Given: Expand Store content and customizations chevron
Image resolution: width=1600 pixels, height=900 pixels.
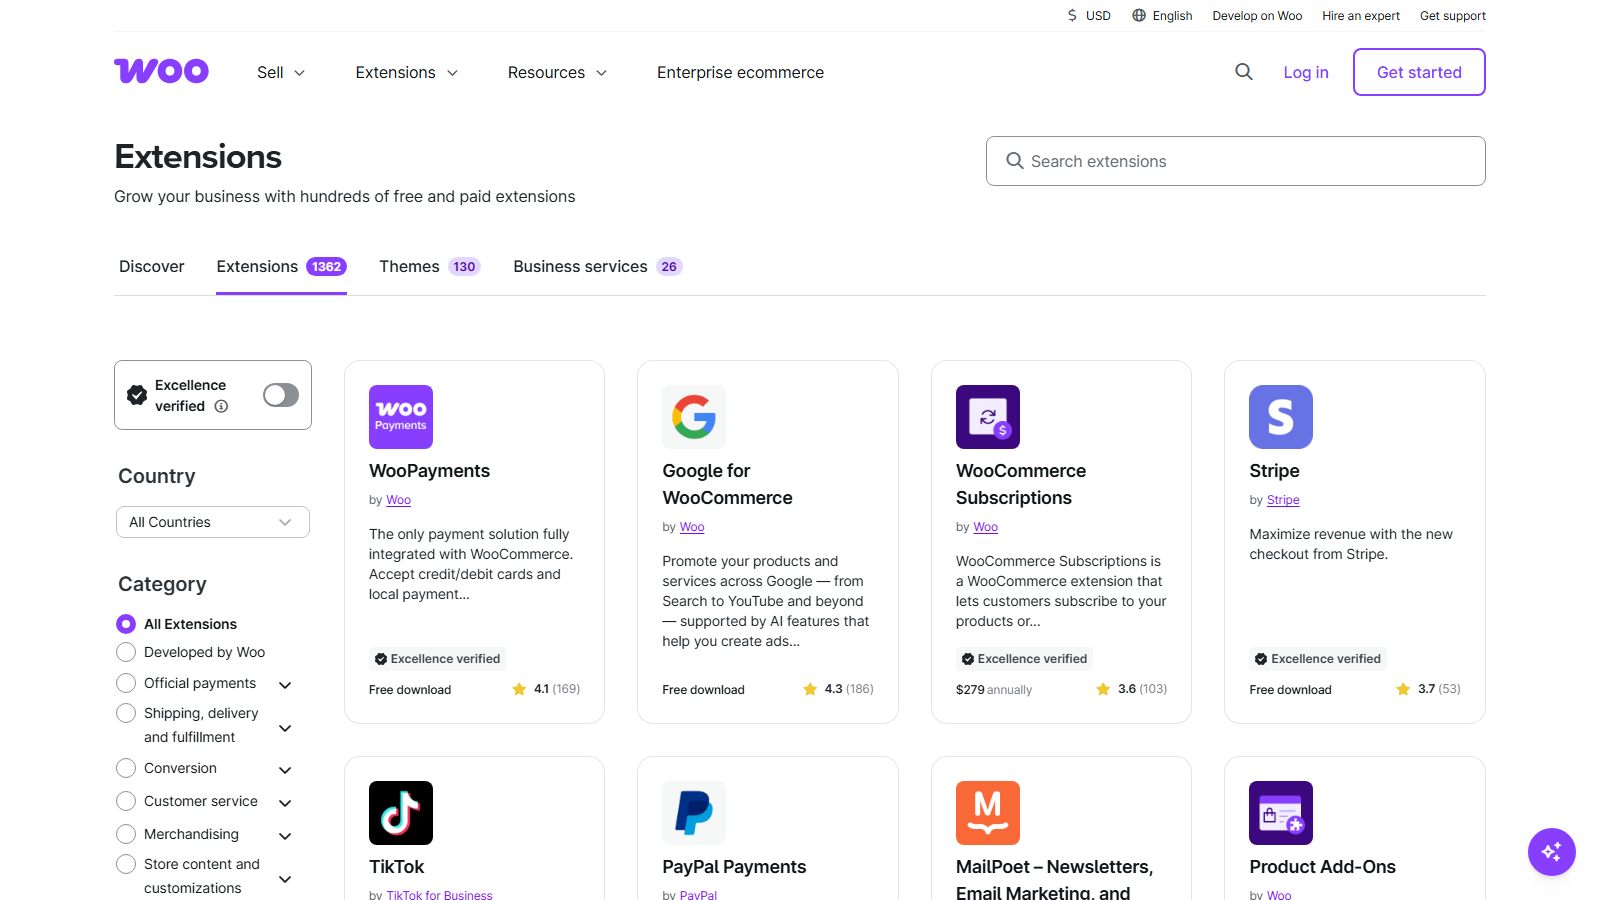Looking at the screenshot, I should click(285, 879).
